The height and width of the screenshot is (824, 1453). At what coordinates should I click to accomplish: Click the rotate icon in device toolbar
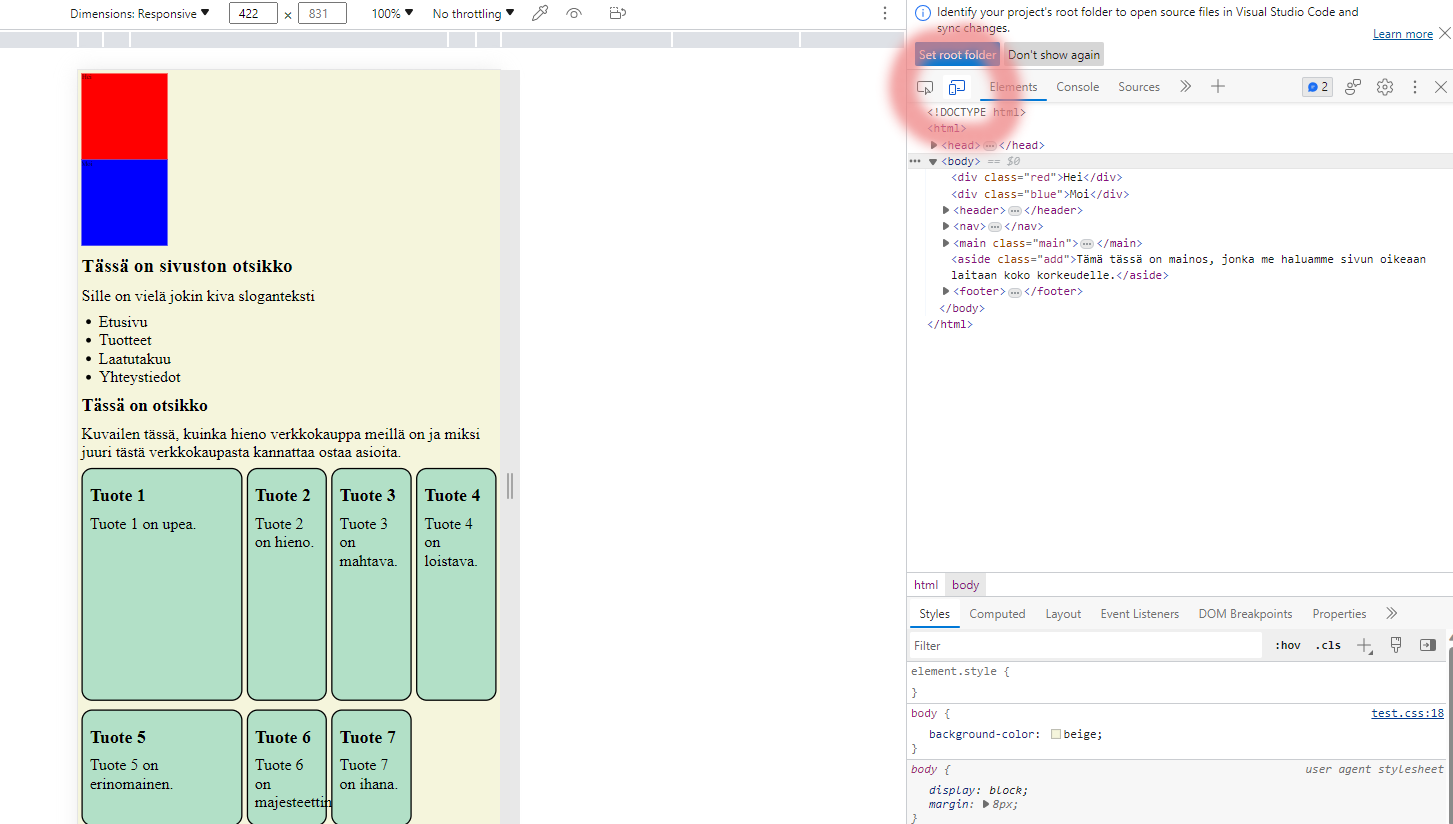coord(617,14)
